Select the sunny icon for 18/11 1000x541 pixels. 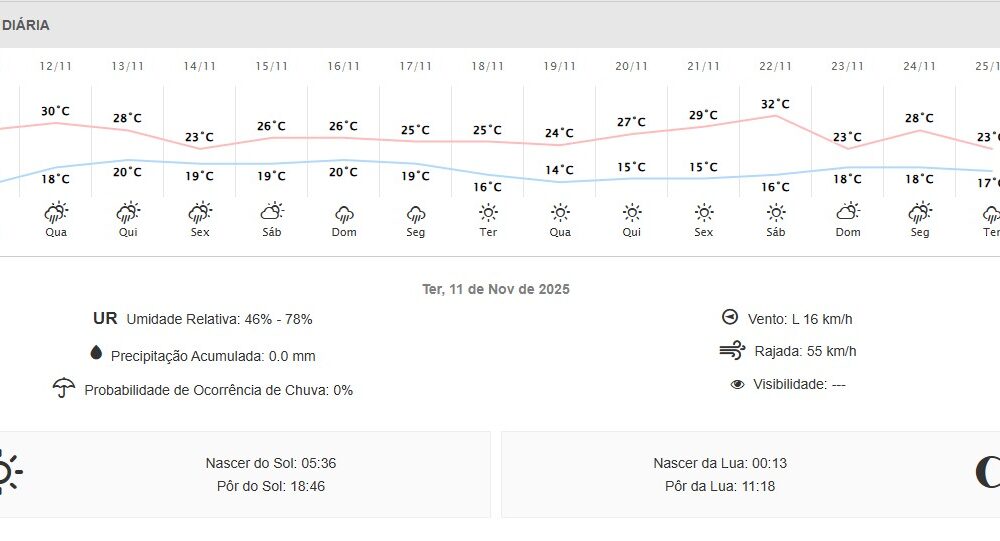[488, 212]
